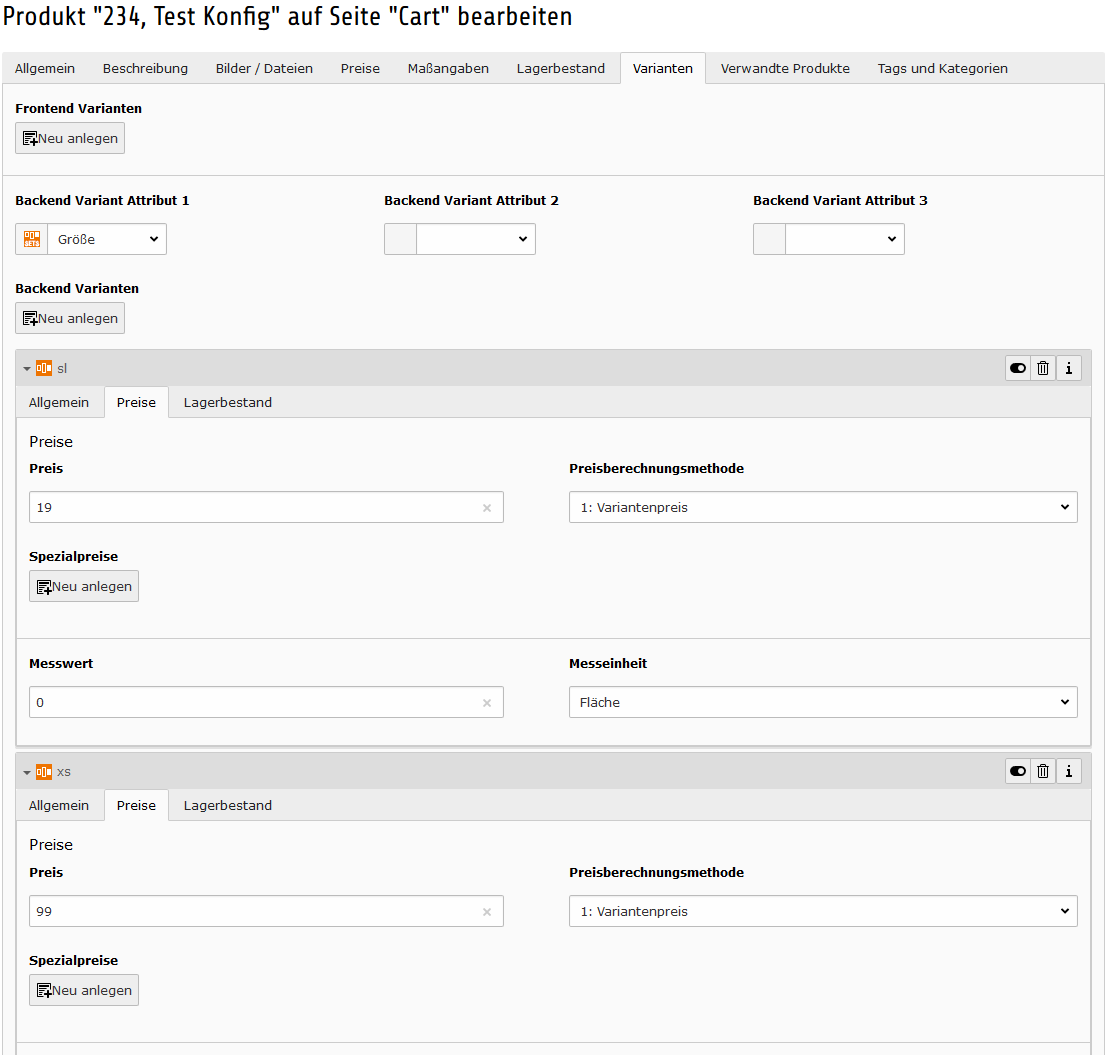Screen dimensions: 1108x1055
Task: Create new Spezialpreis for xs variant
Action: [x=84, y=990]
